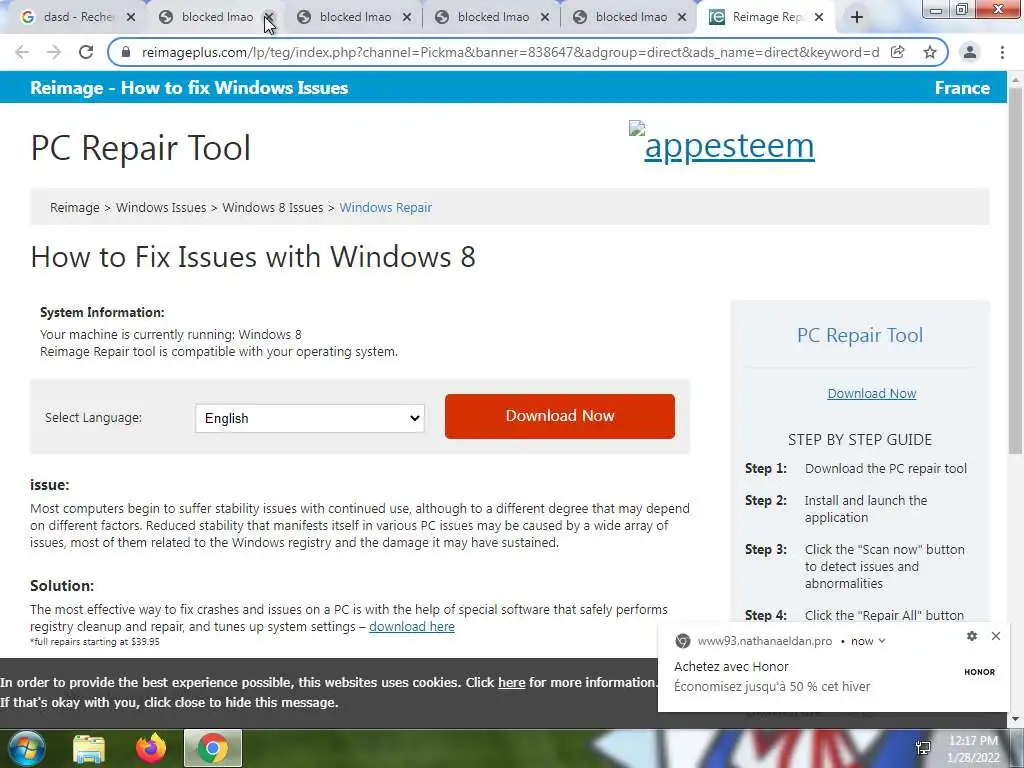Open 'Windows Repair' breadcrumb link
Viewport: 1024px width, 768px height.
click(x=385, y=207)
